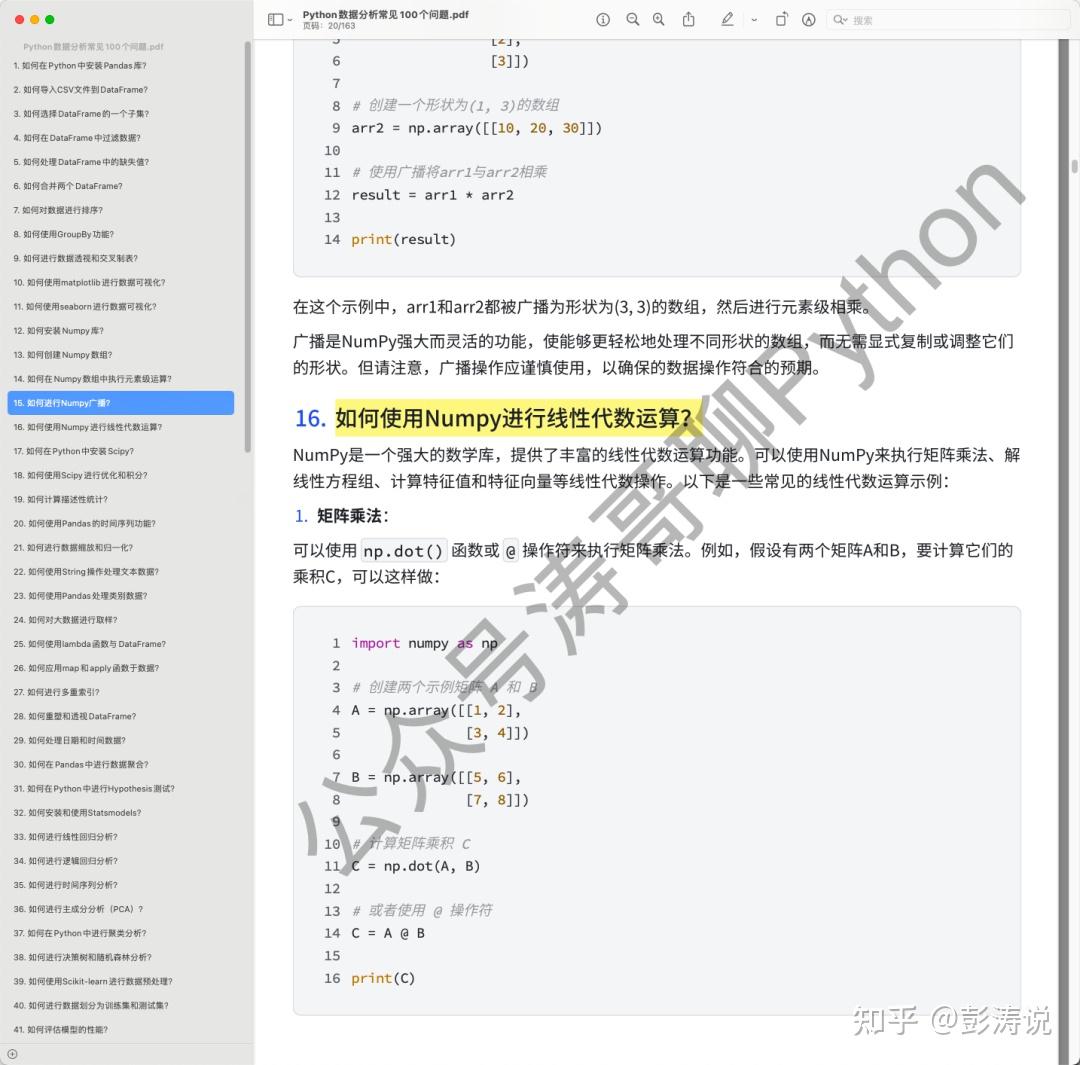Open outline item 1 如何在Python中安装Pandas库

(80, 65)
